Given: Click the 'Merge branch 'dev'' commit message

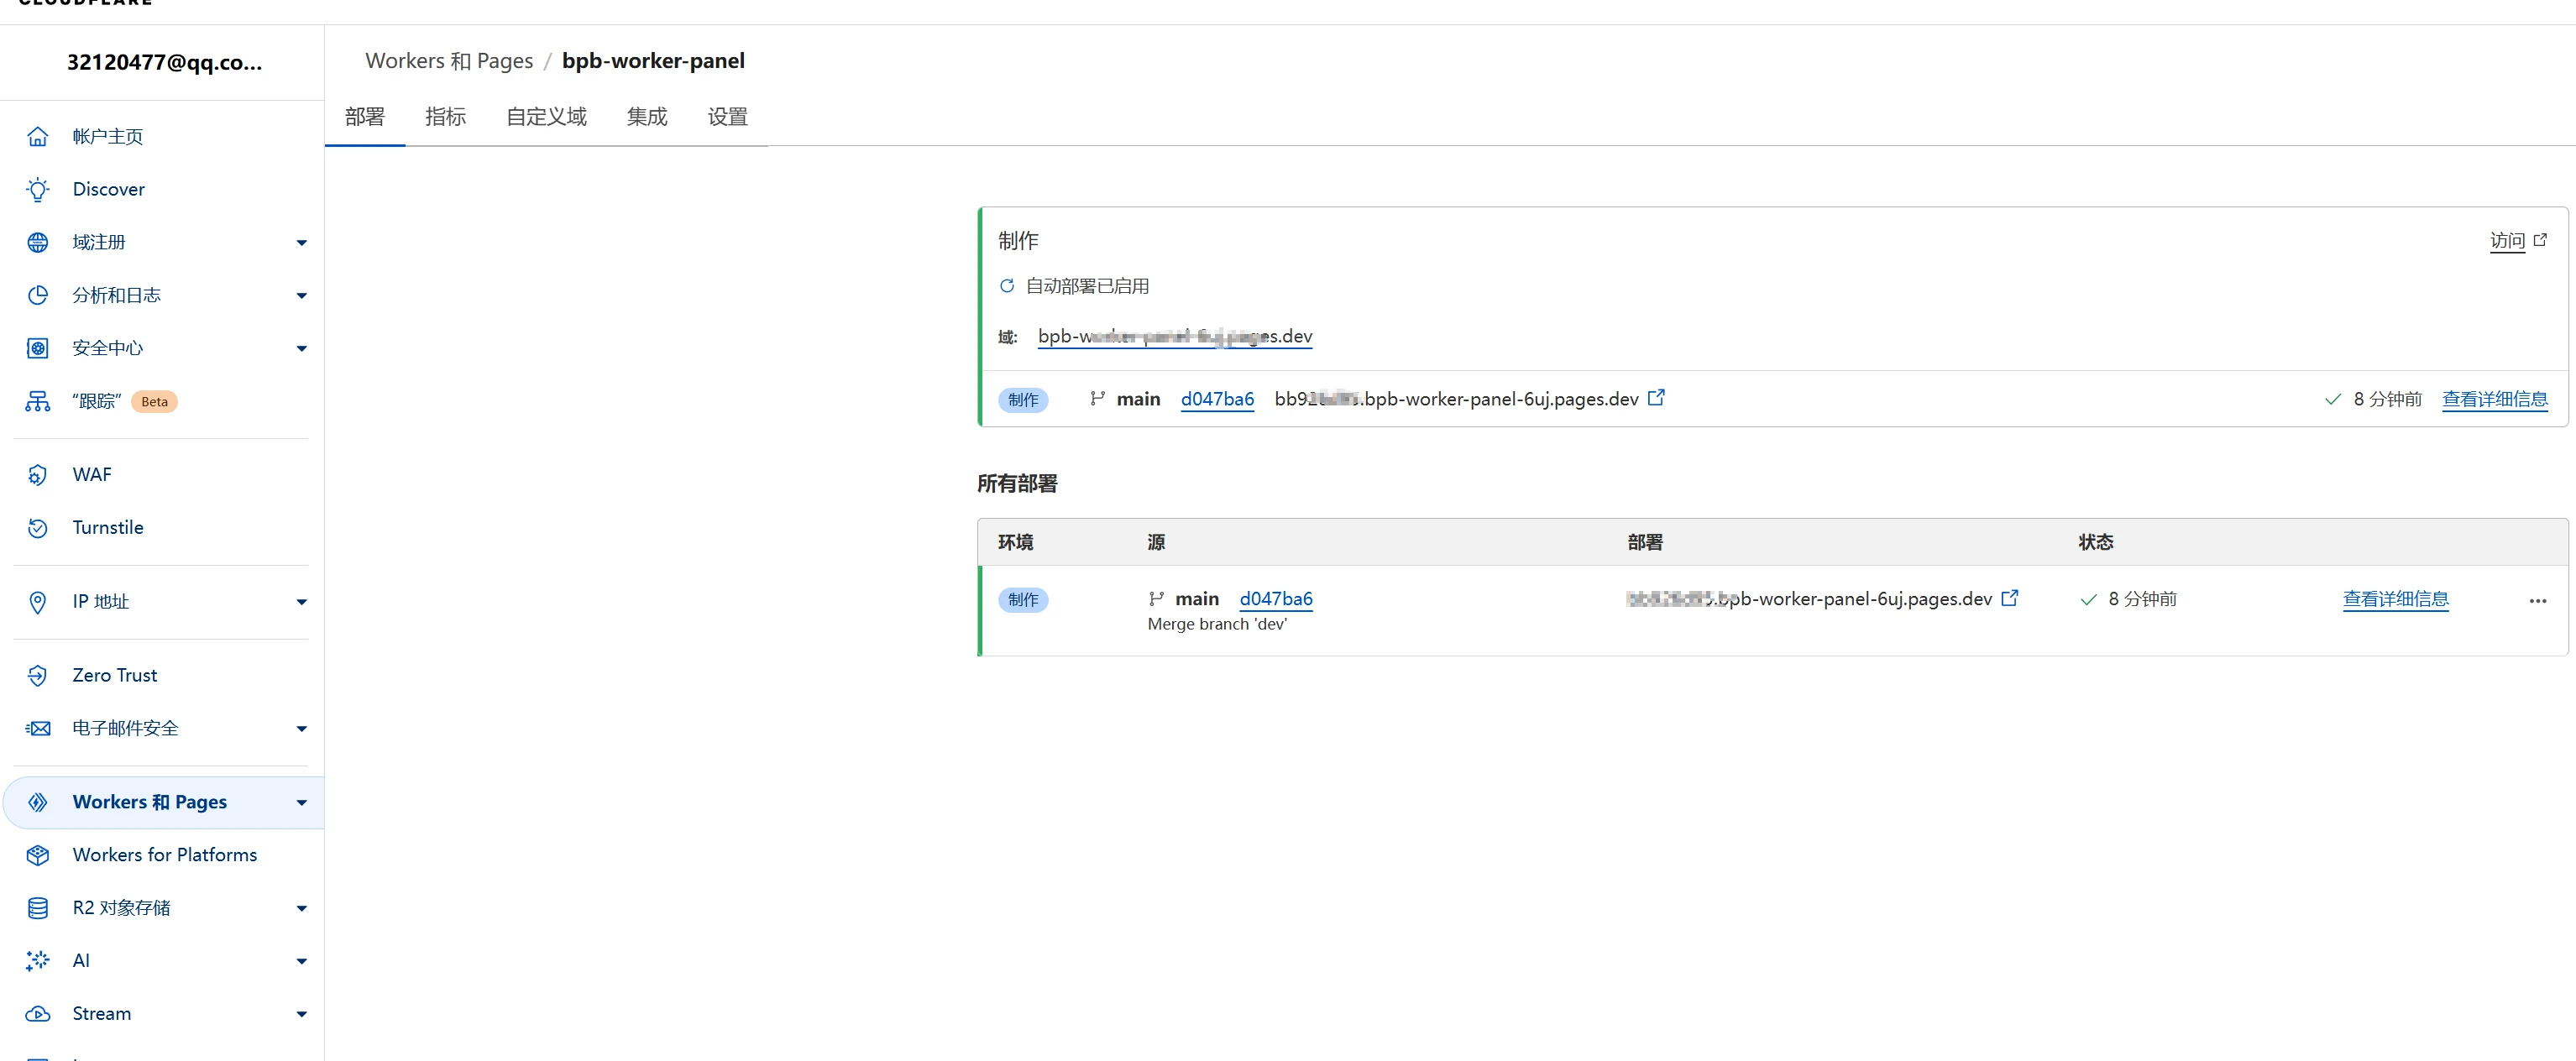Looking at the screenshot, I should (1217, 625).
